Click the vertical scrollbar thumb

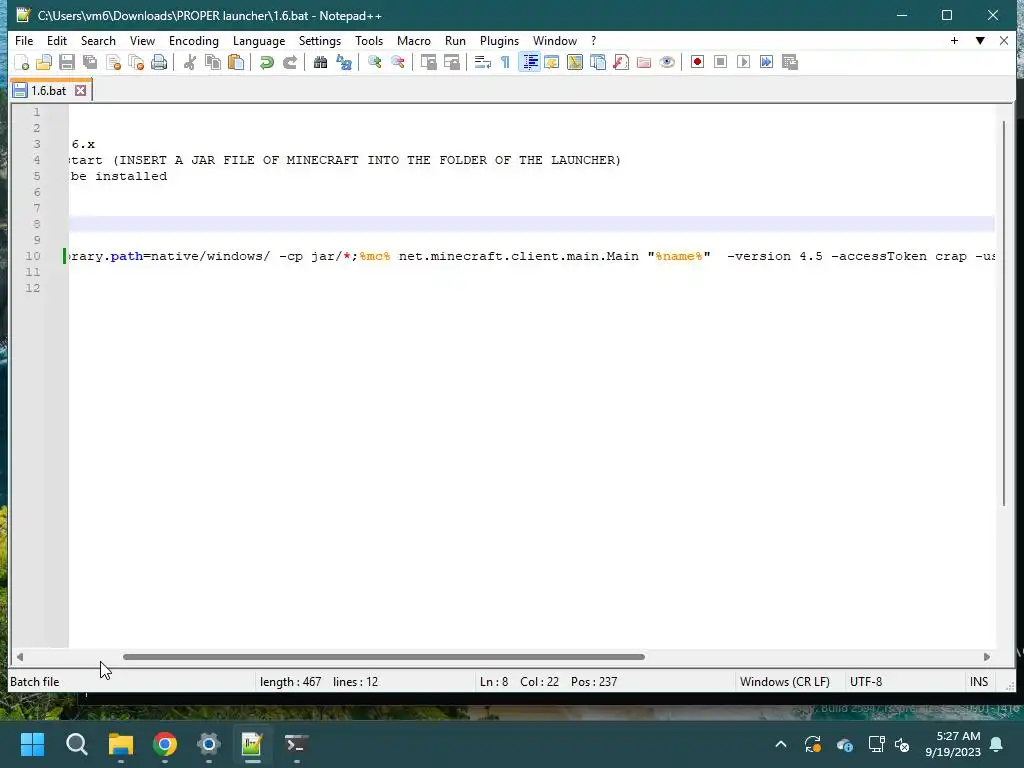pyautogui.click(x=1004, y=313)
